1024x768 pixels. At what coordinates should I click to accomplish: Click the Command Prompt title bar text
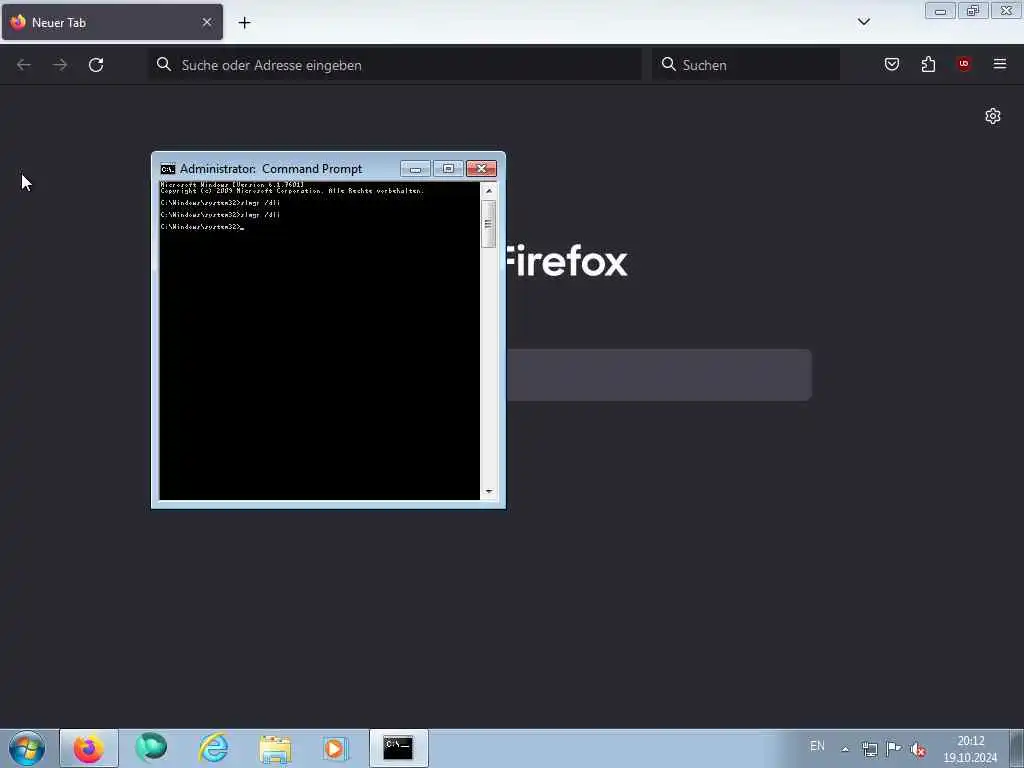pyautogui.click(x=271, y=169)
